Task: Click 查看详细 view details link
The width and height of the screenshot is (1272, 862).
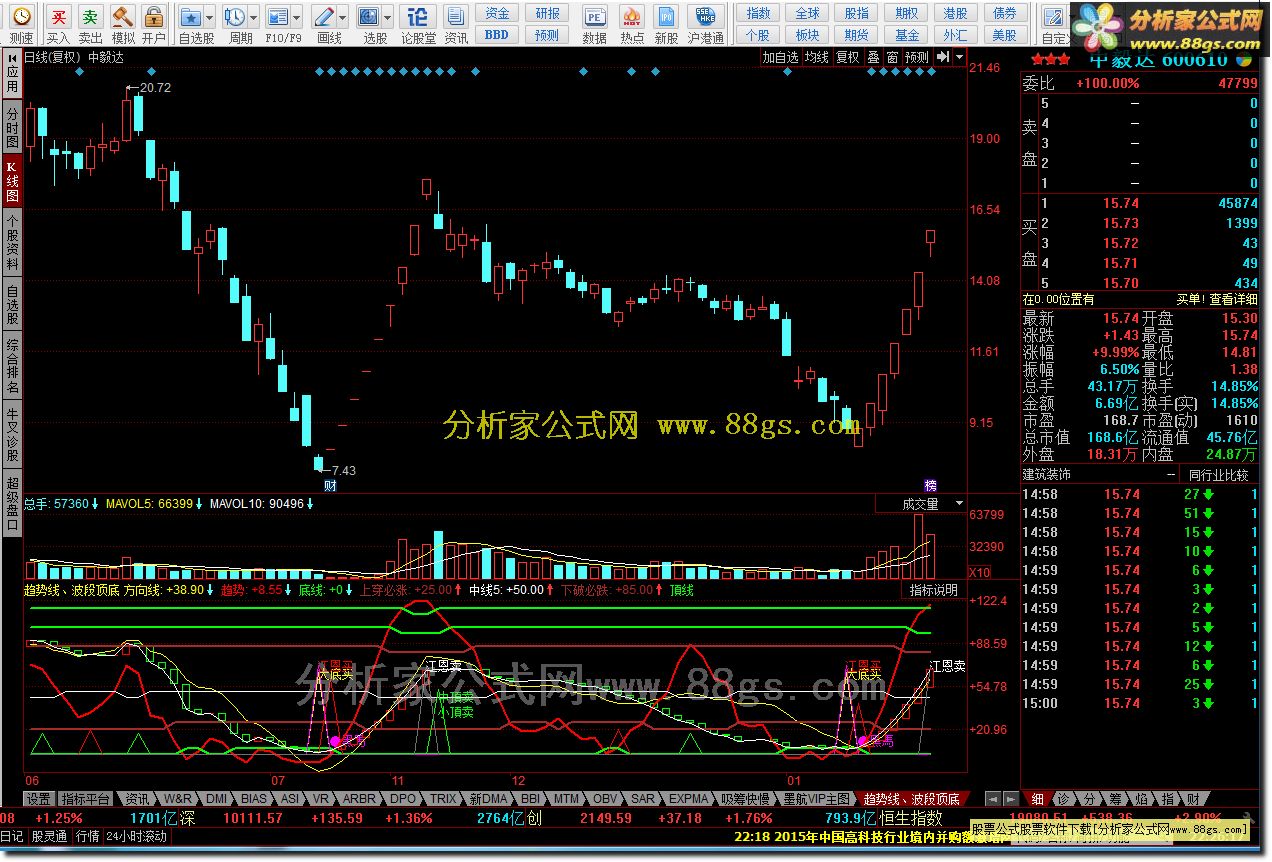Action: [1234, 299]
